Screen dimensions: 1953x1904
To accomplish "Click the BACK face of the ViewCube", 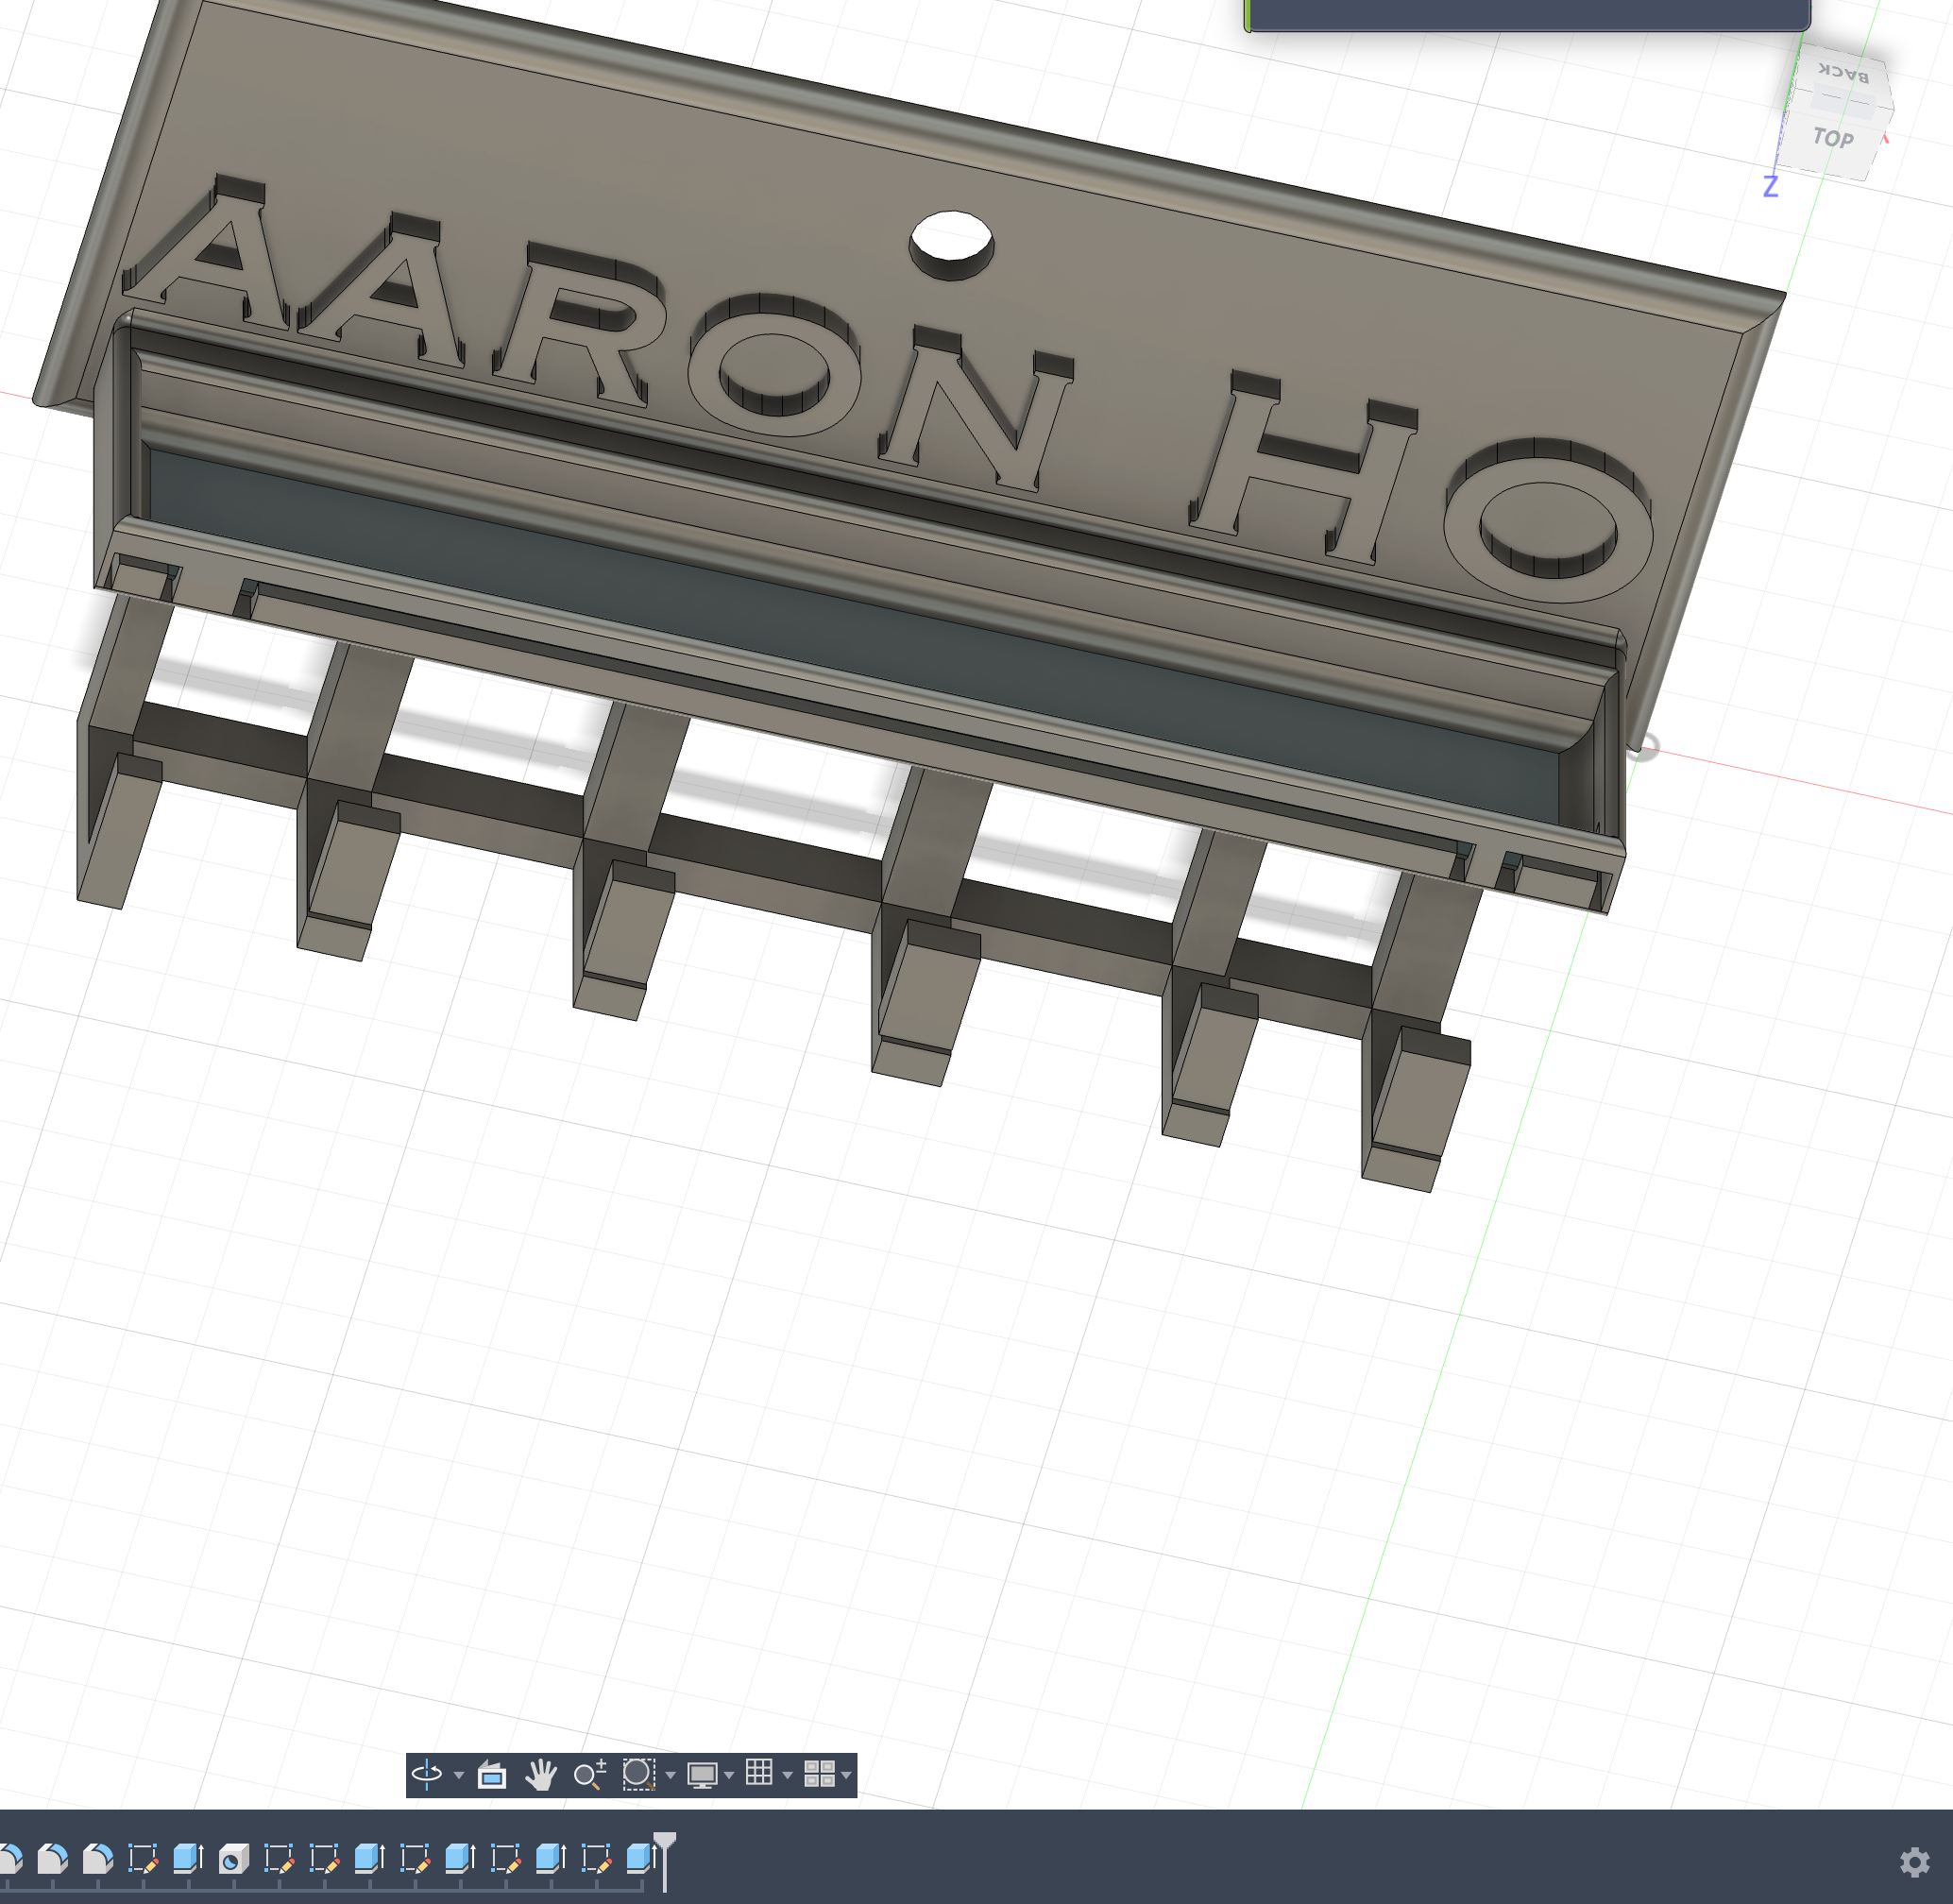I will pos(1843,72).
